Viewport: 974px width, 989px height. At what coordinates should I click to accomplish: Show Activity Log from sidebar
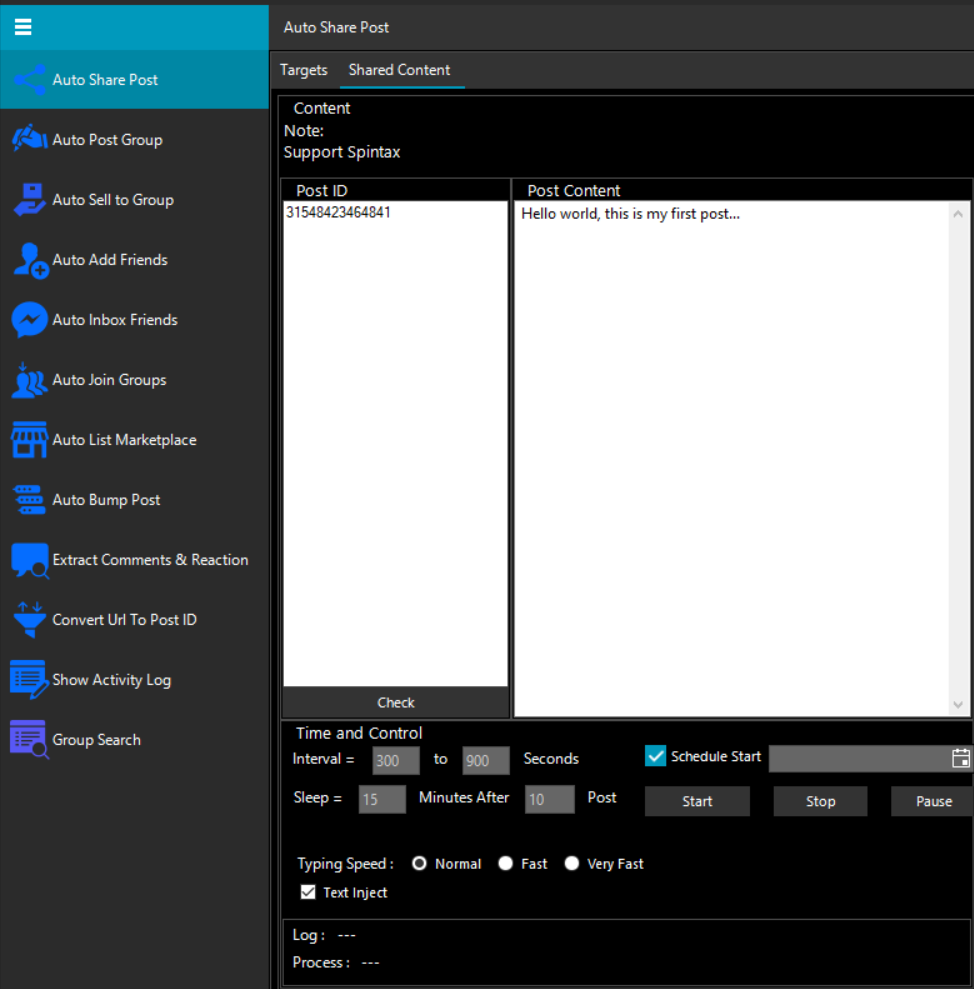134,679
